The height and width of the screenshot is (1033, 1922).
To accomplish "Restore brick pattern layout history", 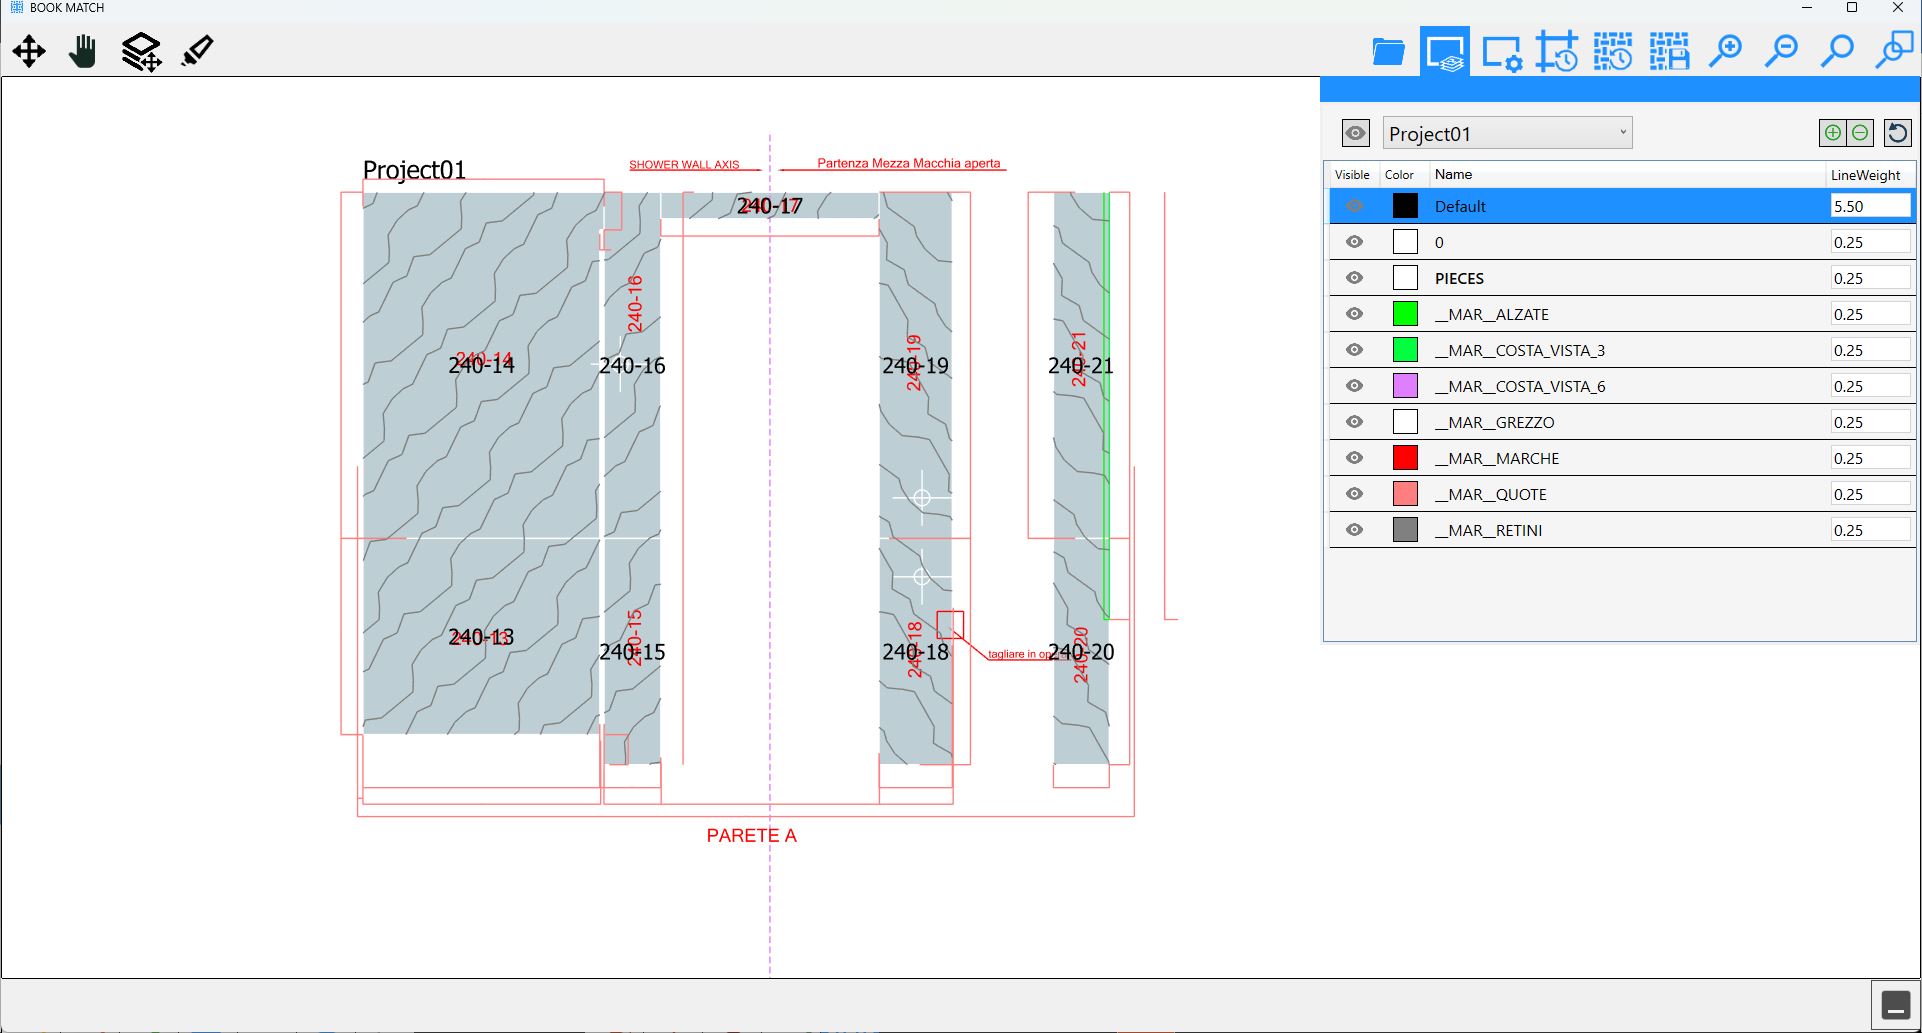I will (1613, 52).
